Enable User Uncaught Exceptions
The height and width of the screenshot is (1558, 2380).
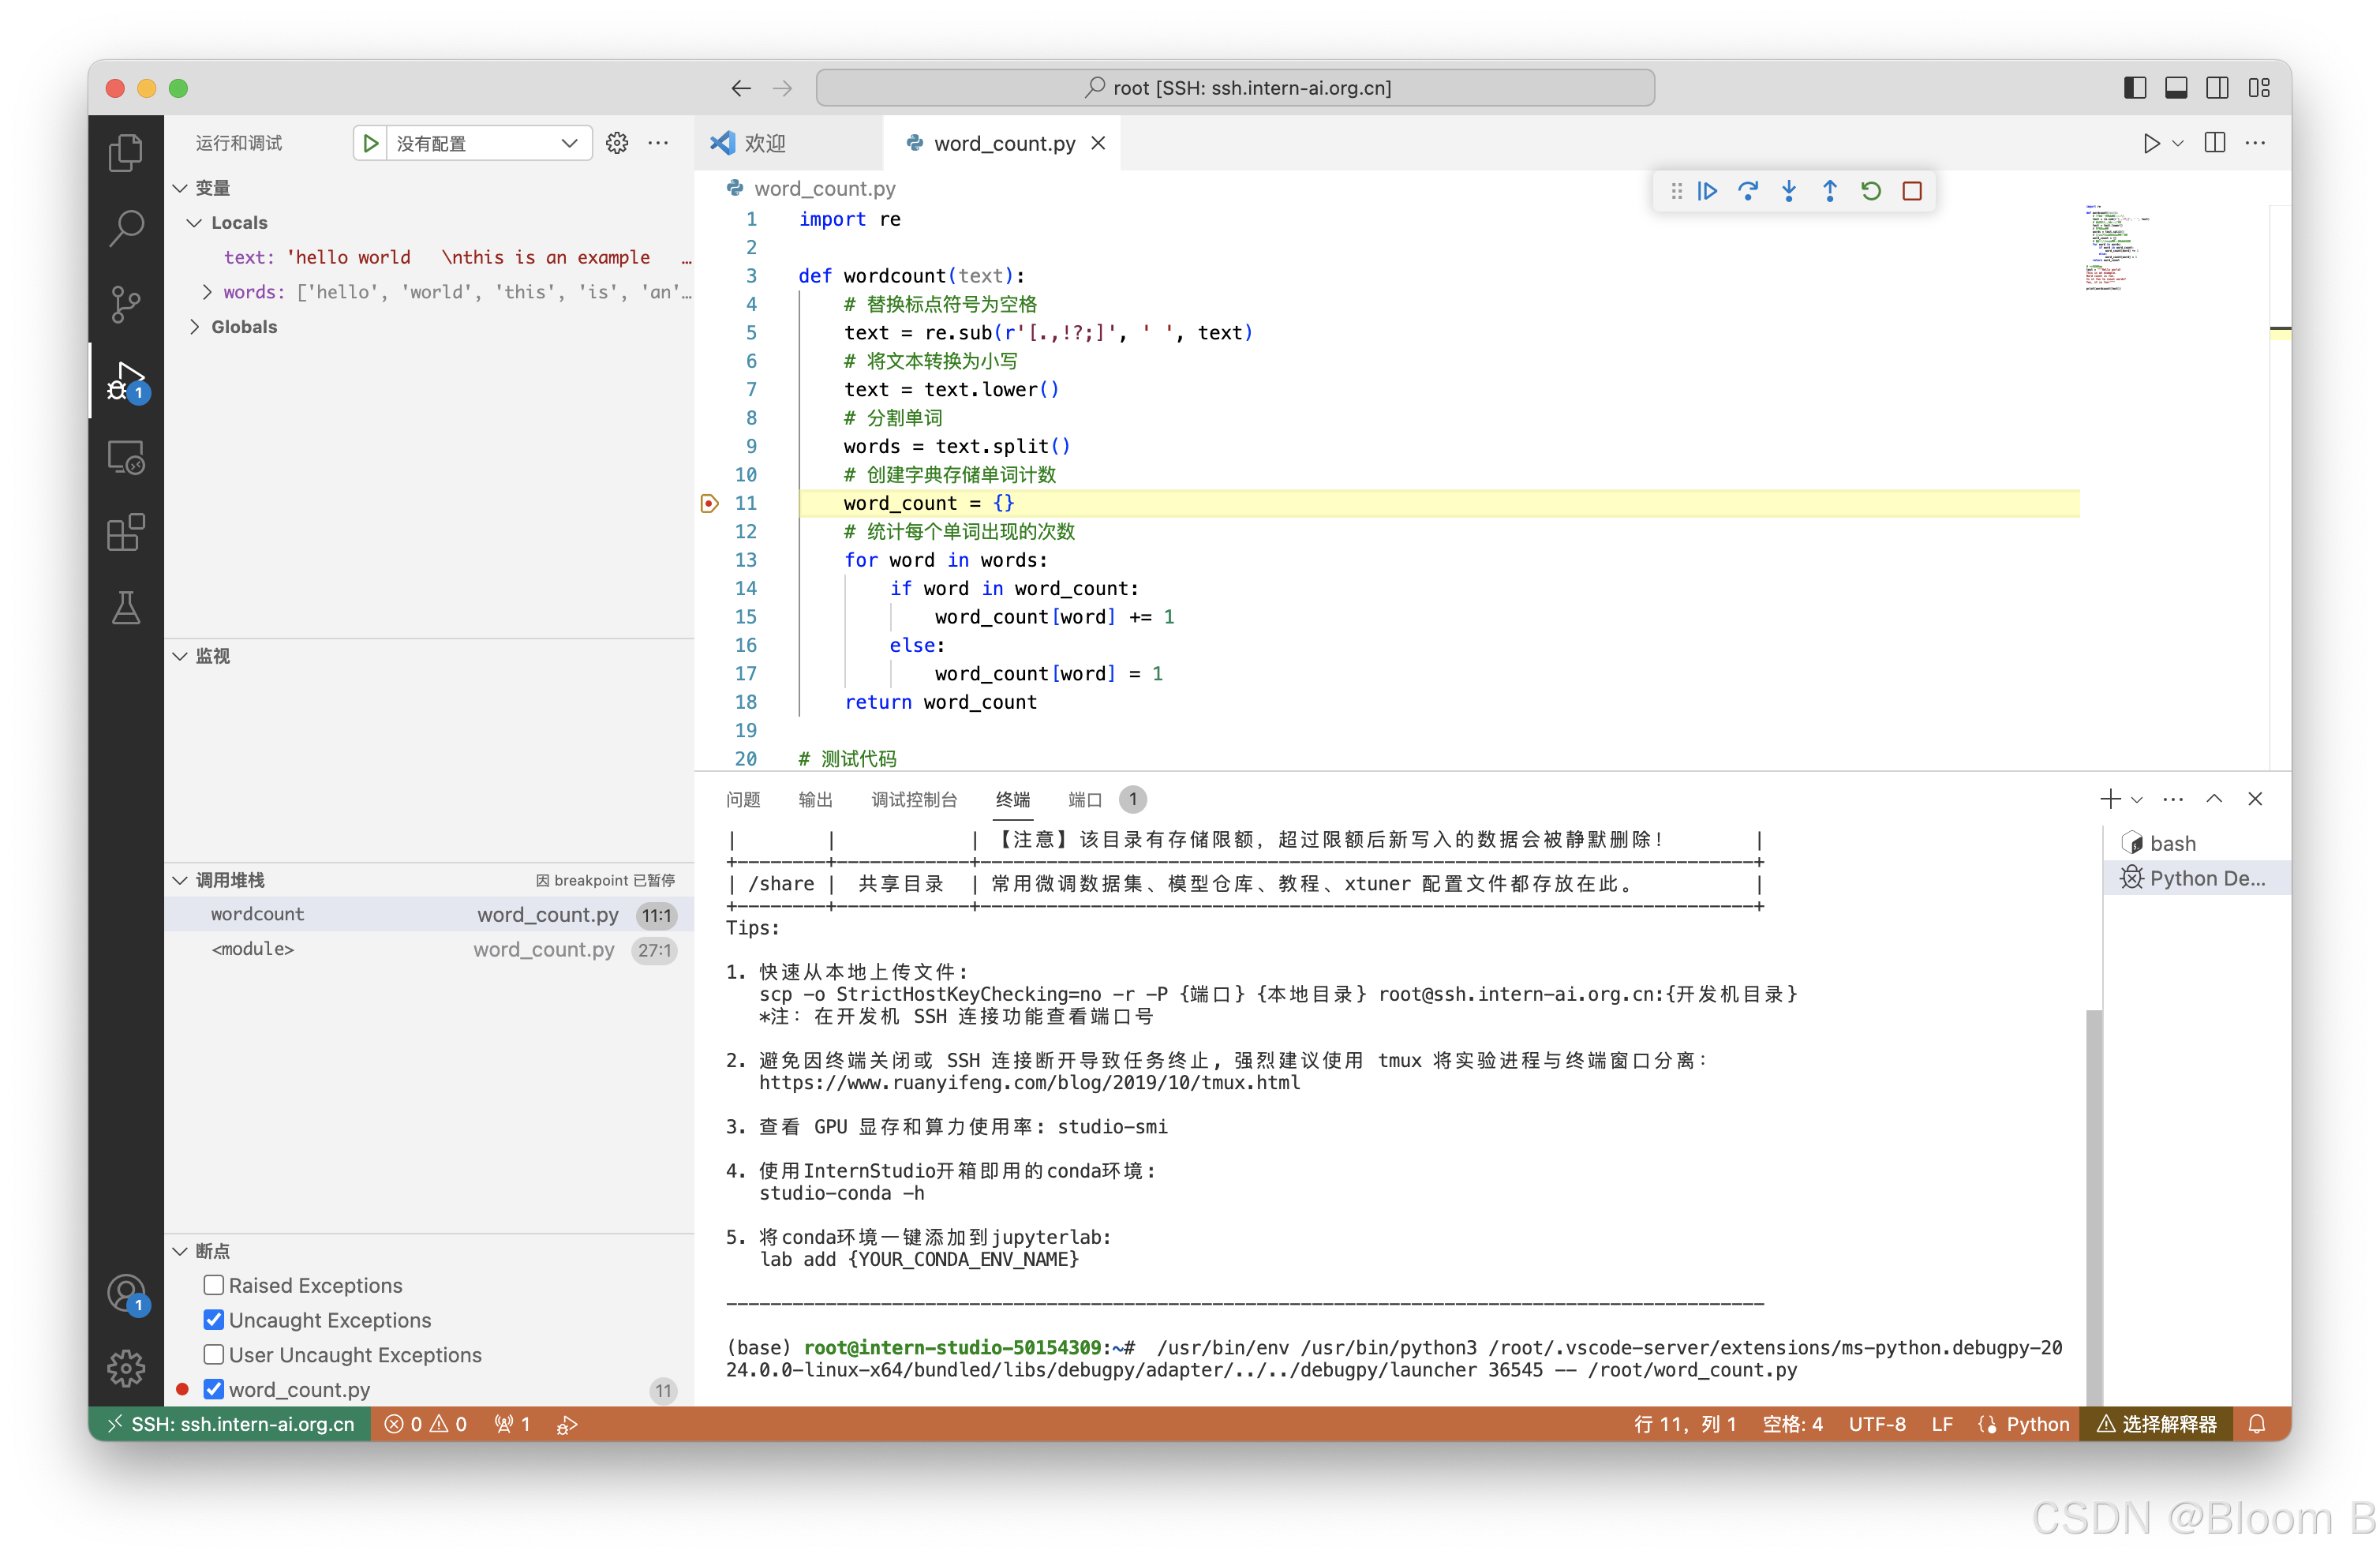pos(213,1354)
